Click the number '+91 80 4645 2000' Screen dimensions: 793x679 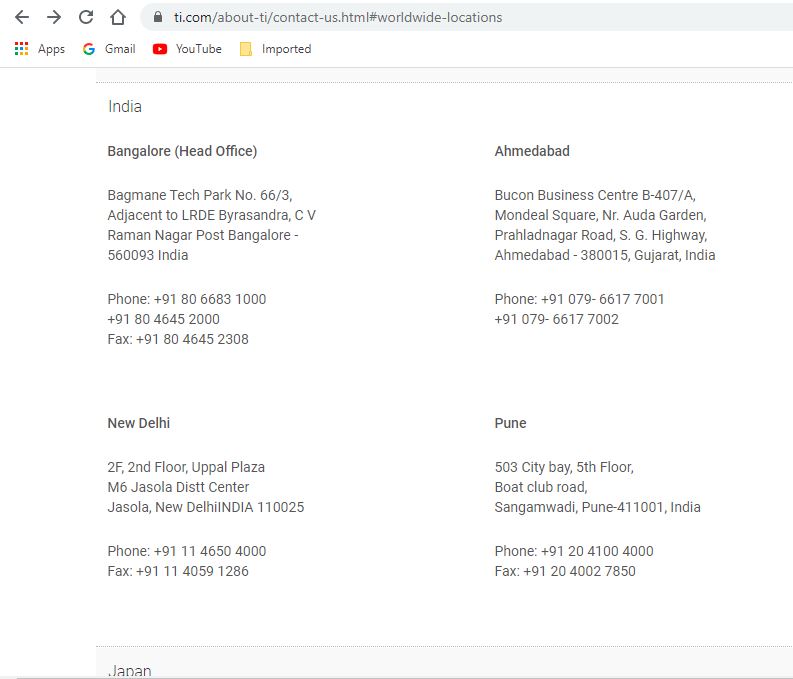tap(163, 320)
